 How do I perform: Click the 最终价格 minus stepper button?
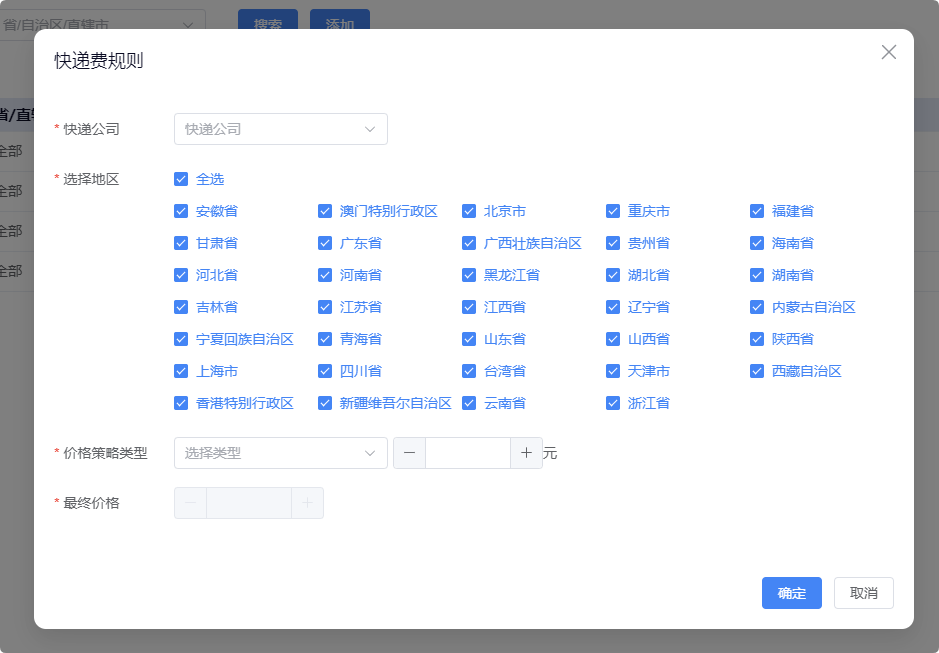tap(190, 503)
